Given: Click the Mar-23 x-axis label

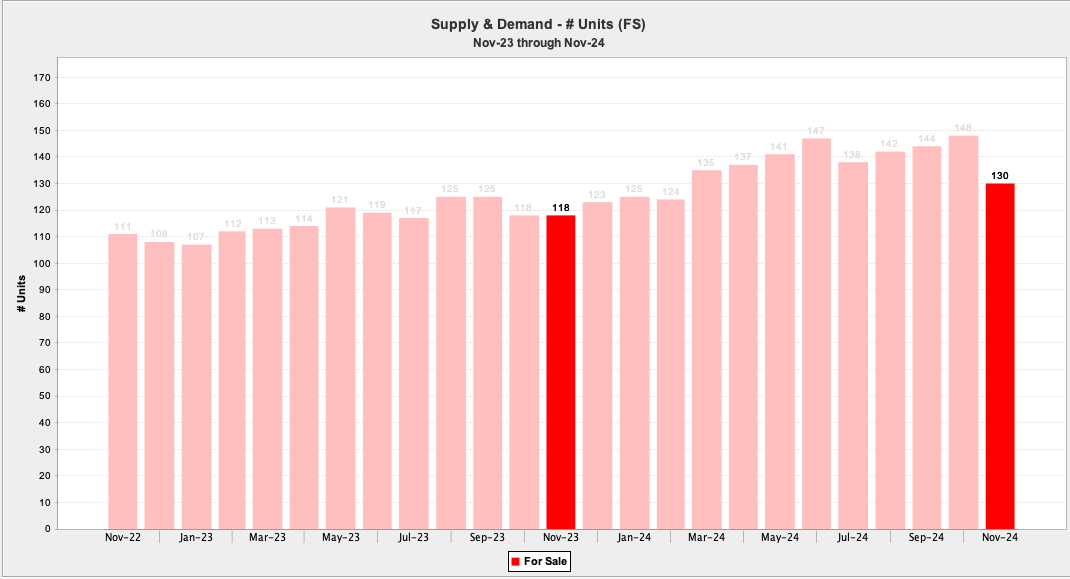Looking at the screenshot, I should (x=268, y=537).
